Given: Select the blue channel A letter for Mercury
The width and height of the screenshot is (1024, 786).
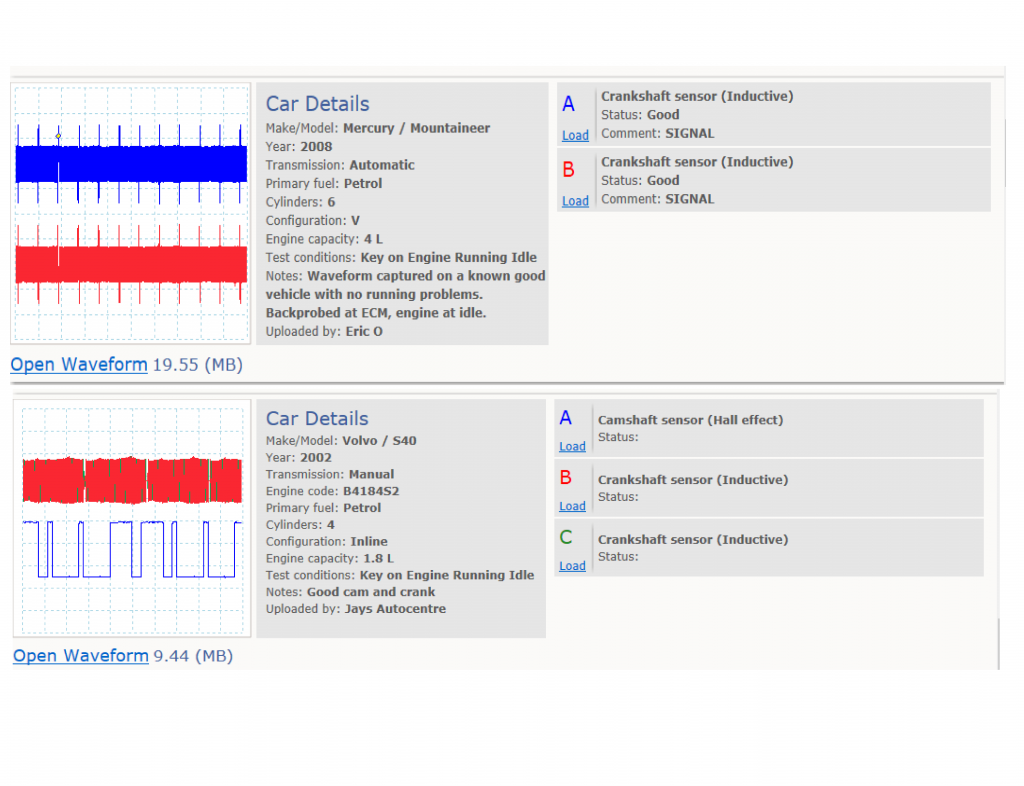Looking at the screenshot, I should (x=569, y=104).
